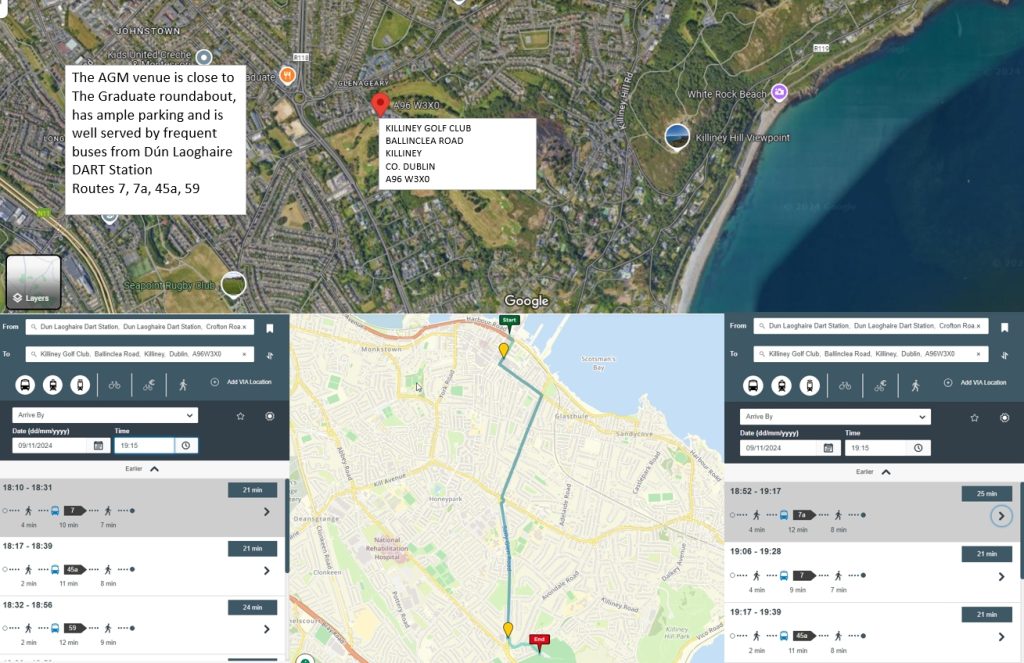
Task: Click the green Start marker on route map
Action: coord(509,323)
